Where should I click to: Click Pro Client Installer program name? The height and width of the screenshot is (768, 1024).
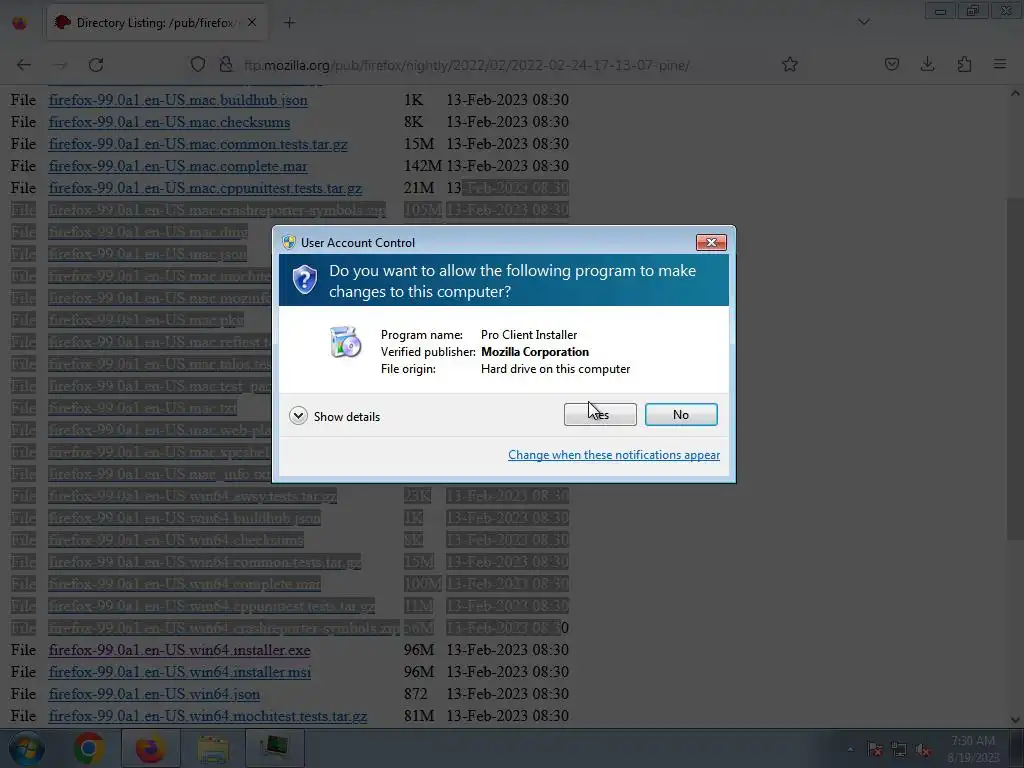tap(529, 334)
